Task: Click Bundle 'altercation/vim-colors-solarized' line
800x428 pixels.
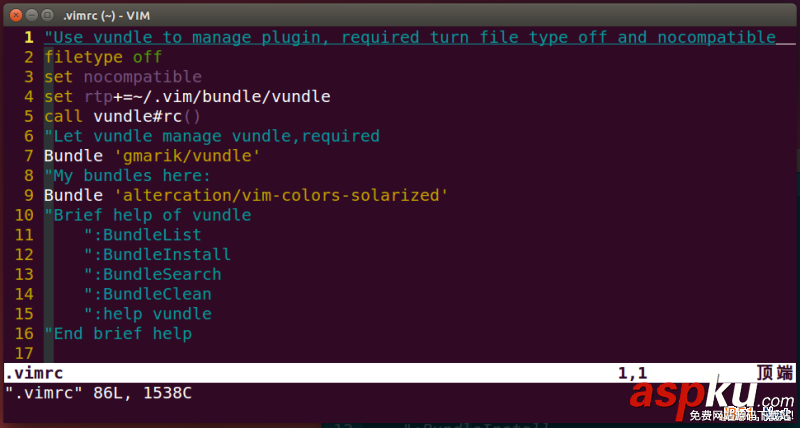Action: (x=246, y=195)
